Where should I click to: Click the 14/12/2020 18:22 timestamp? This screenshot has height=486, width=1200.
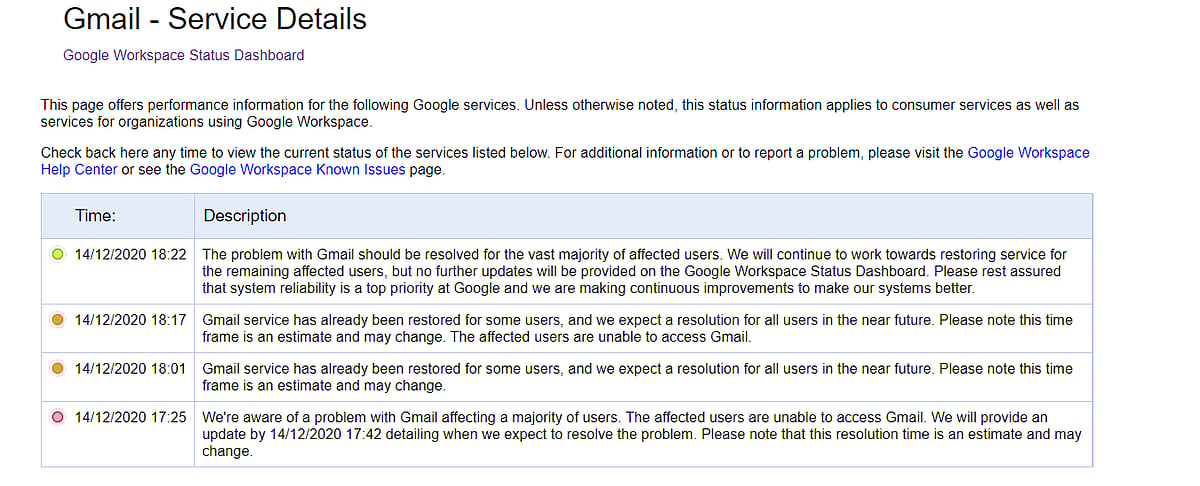point(130,255)
